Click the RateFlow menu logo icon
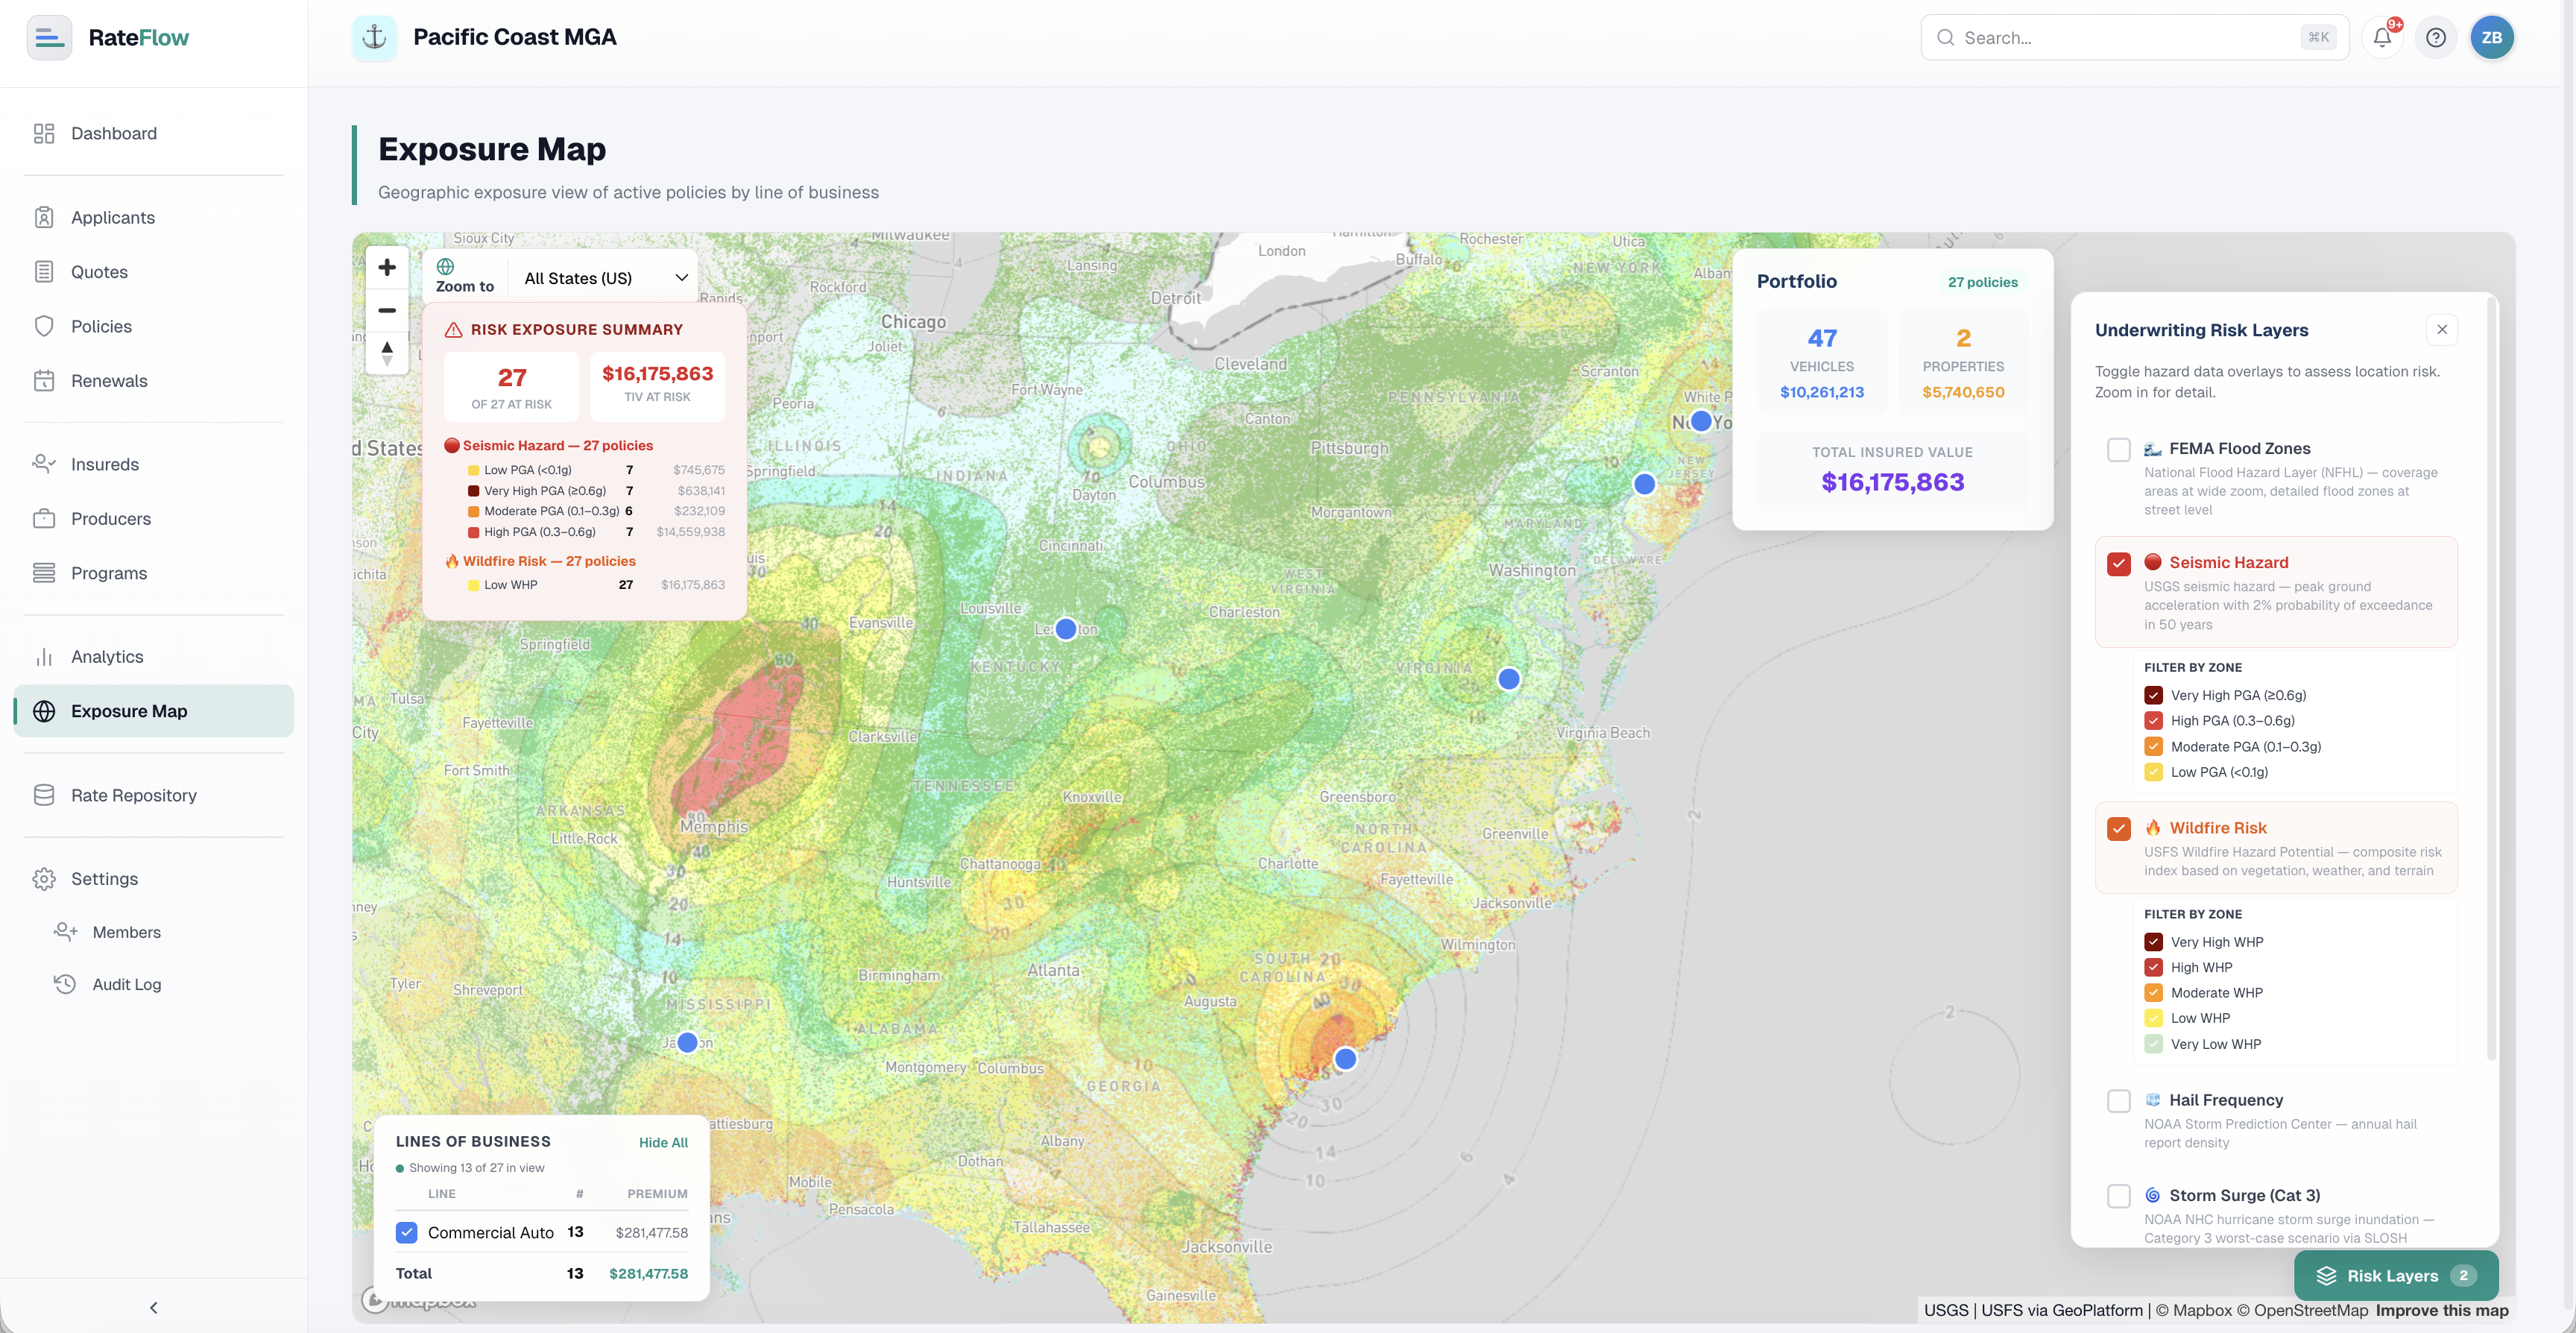Image resolution: width=2576 pixels, height=1333 pixels. point(49,38)
